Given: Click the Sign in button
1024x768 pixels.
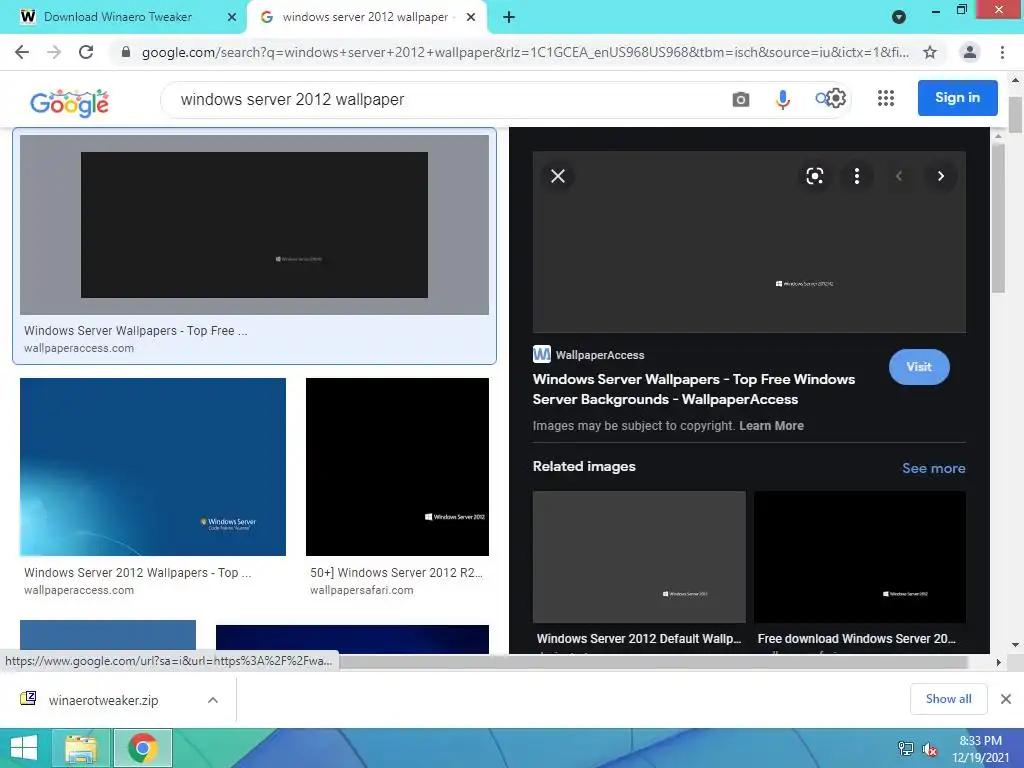Looking at the screenshot, I should [x=957, y=98].
